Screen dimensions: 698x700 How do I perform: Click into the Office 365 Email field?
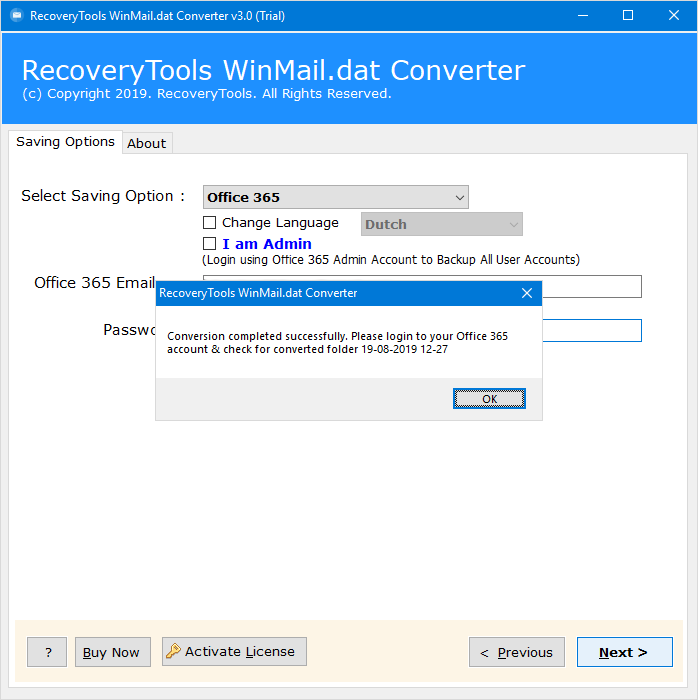point(592,287)
